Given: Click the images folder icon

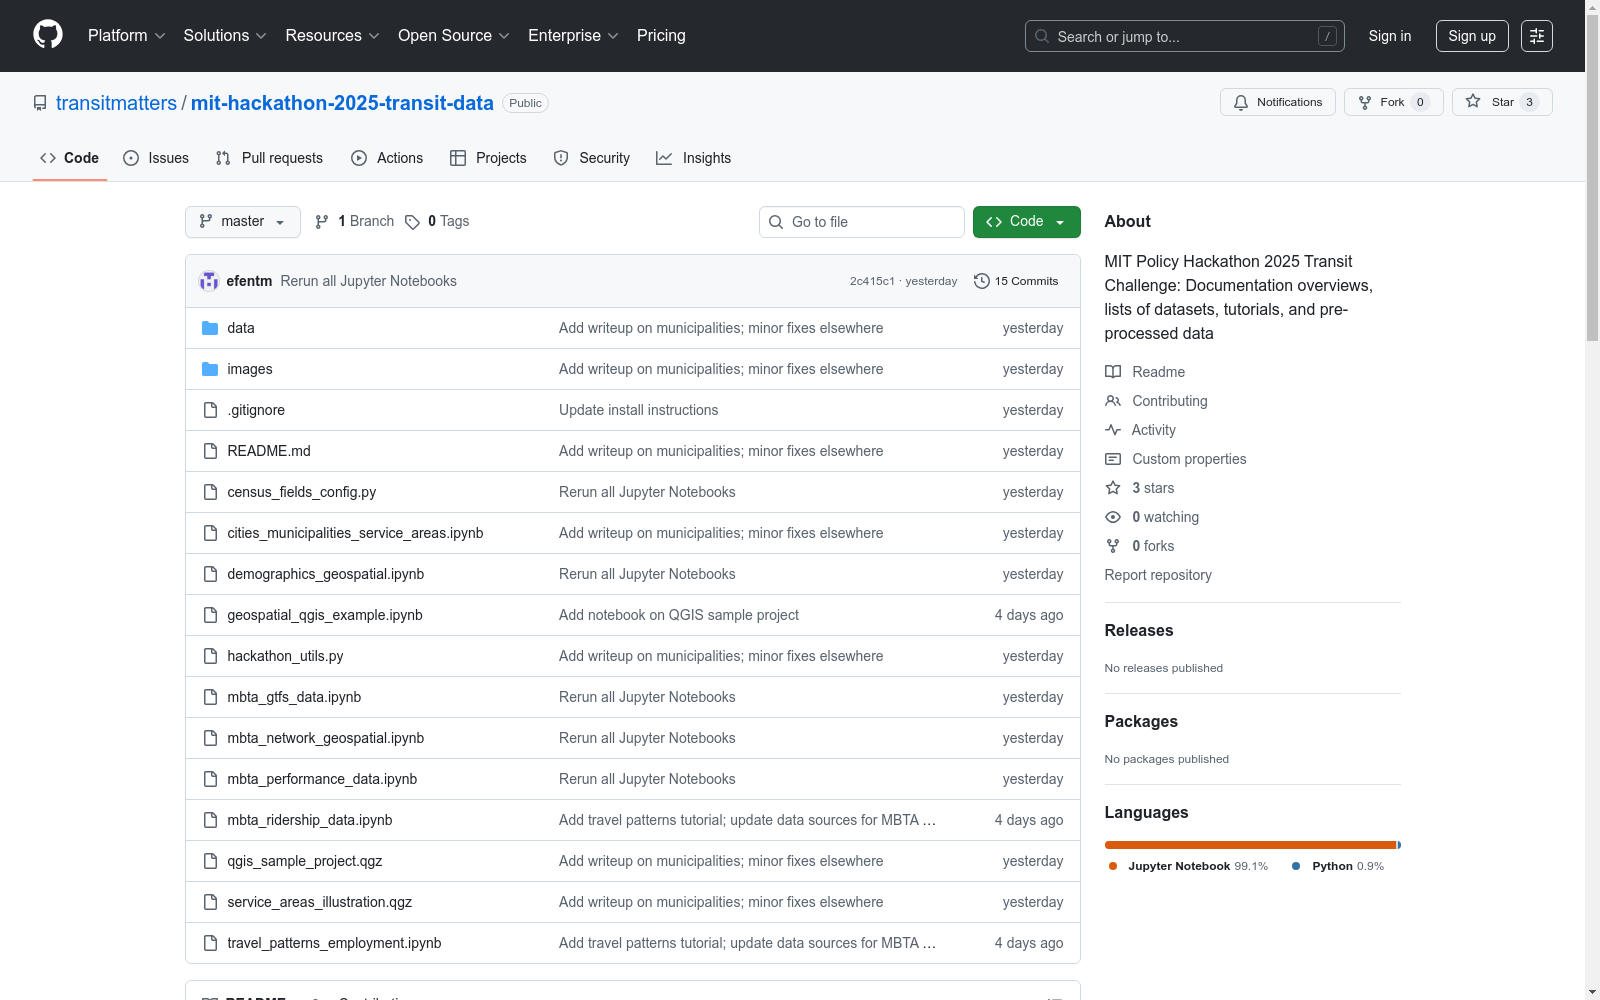Looking at the screenshot, I should 210,369.
